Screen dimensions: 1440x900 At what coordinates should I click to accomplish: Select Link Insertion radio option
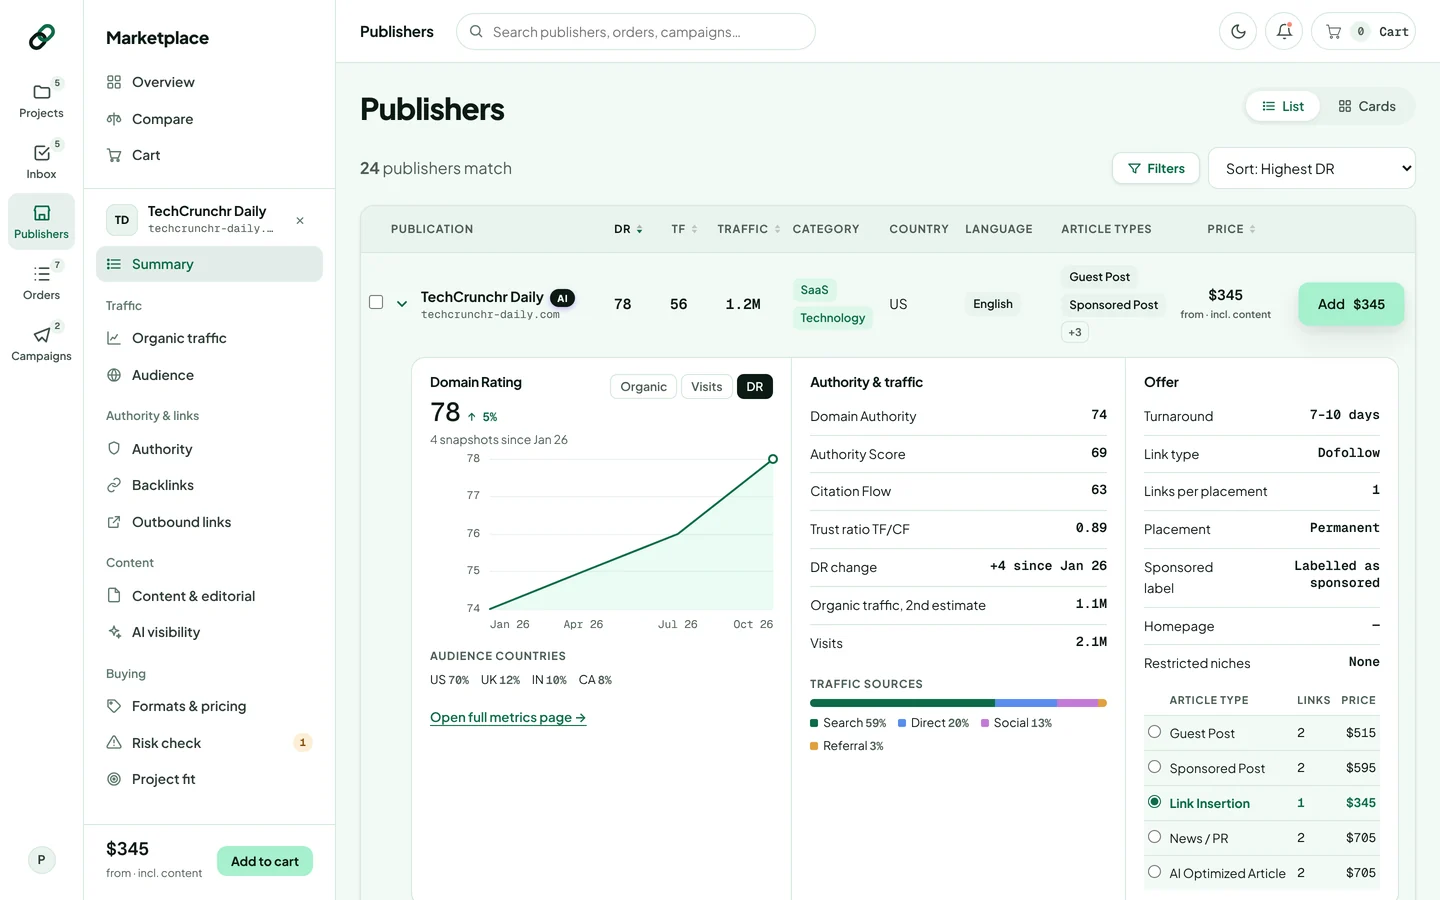(x=1154, y=802)
